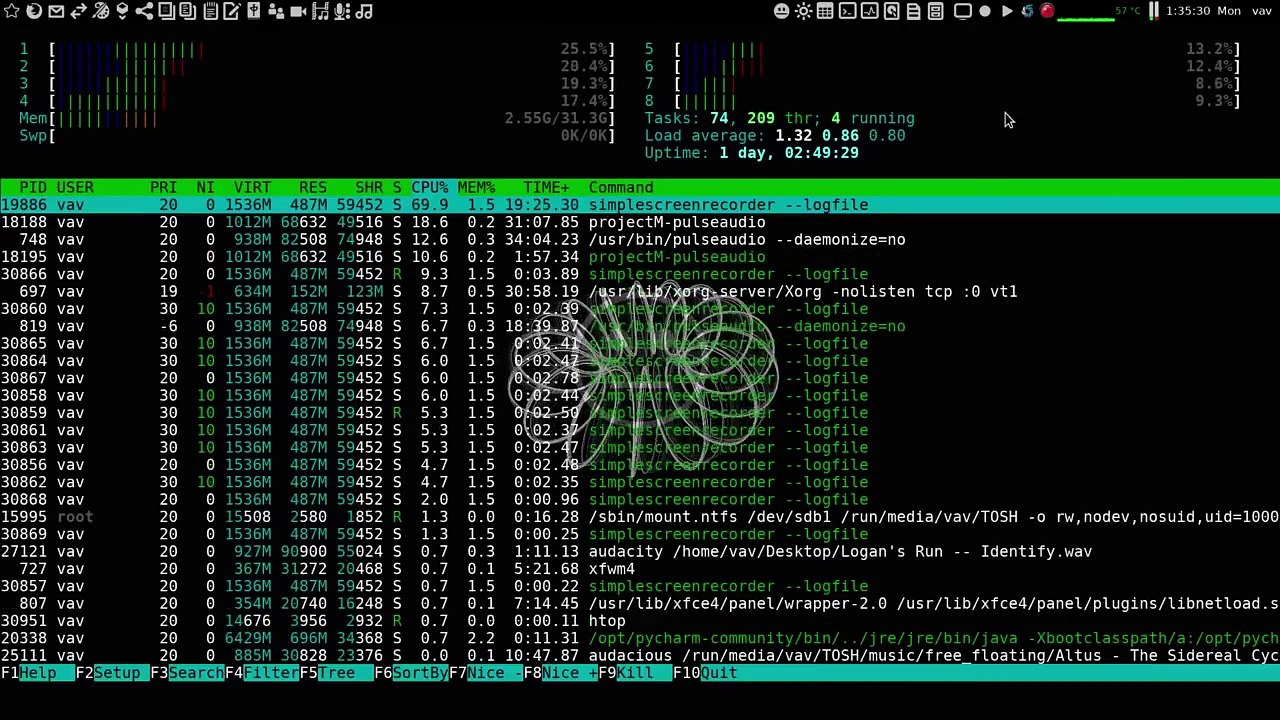Sort by the PID column header
Screen dimensions: 1280x720
click(33, 187)
